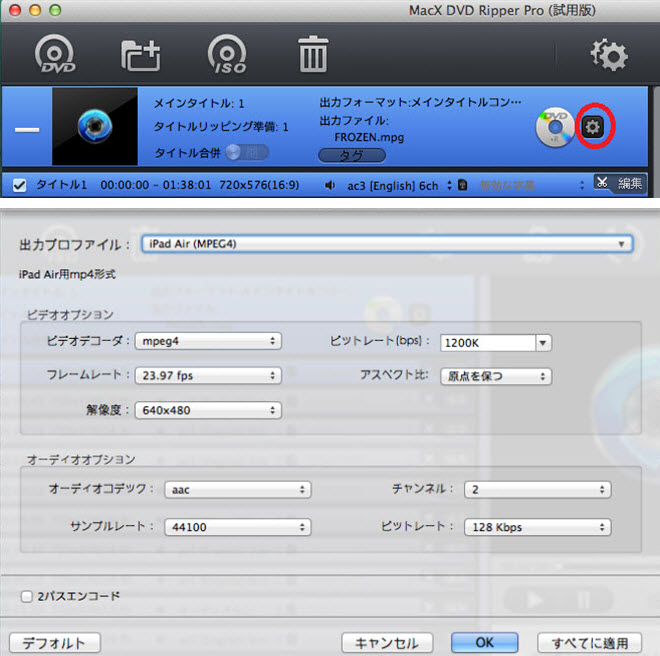Open the ビデオデコーダ mpeg4 dropdown
660x656 pixels.
coord(208,341)
